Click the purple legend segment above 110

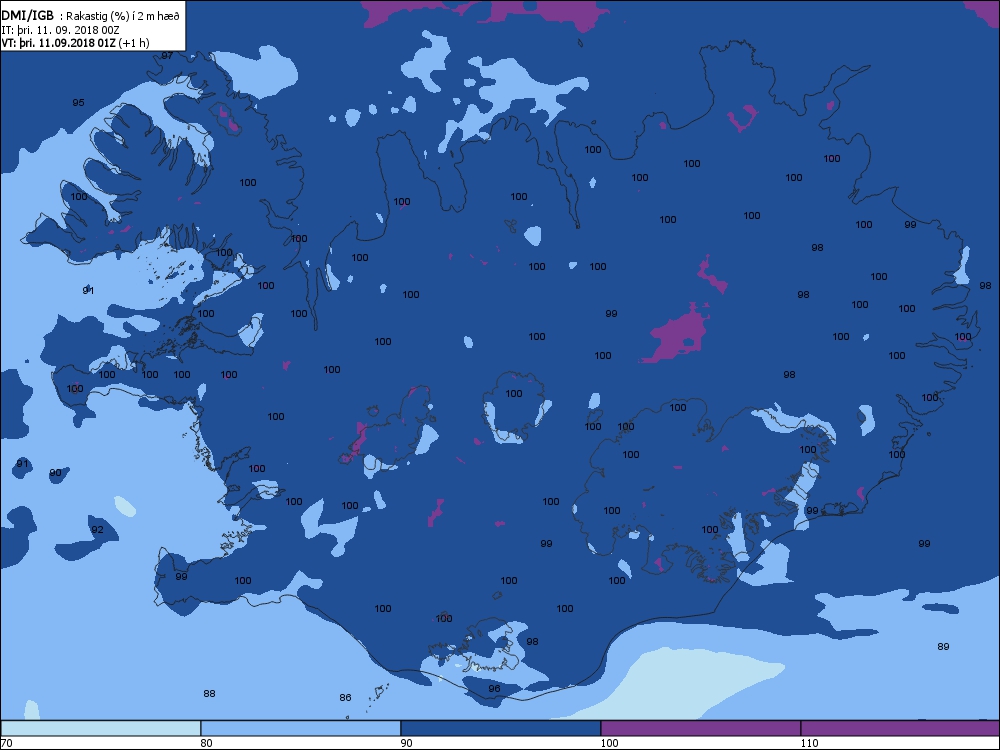[900, 728]
